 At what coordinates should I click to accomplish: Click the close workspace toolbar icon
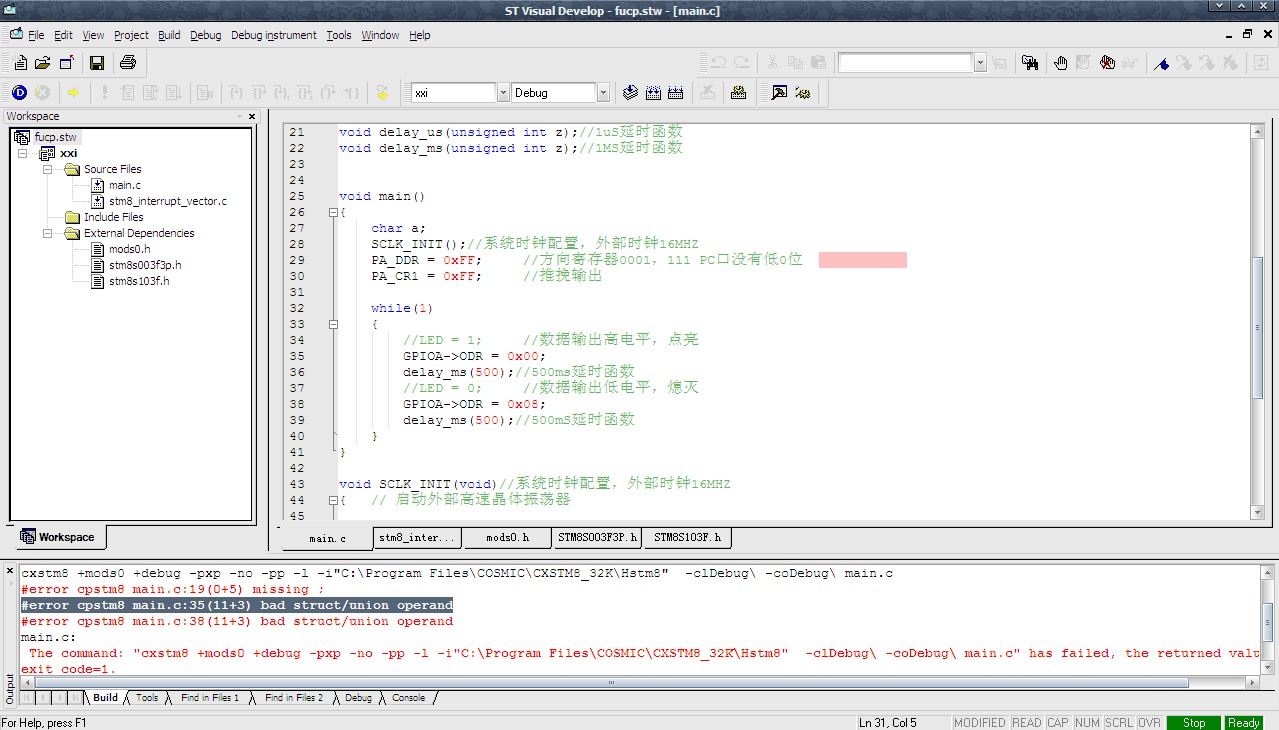(x=67, y=63)
